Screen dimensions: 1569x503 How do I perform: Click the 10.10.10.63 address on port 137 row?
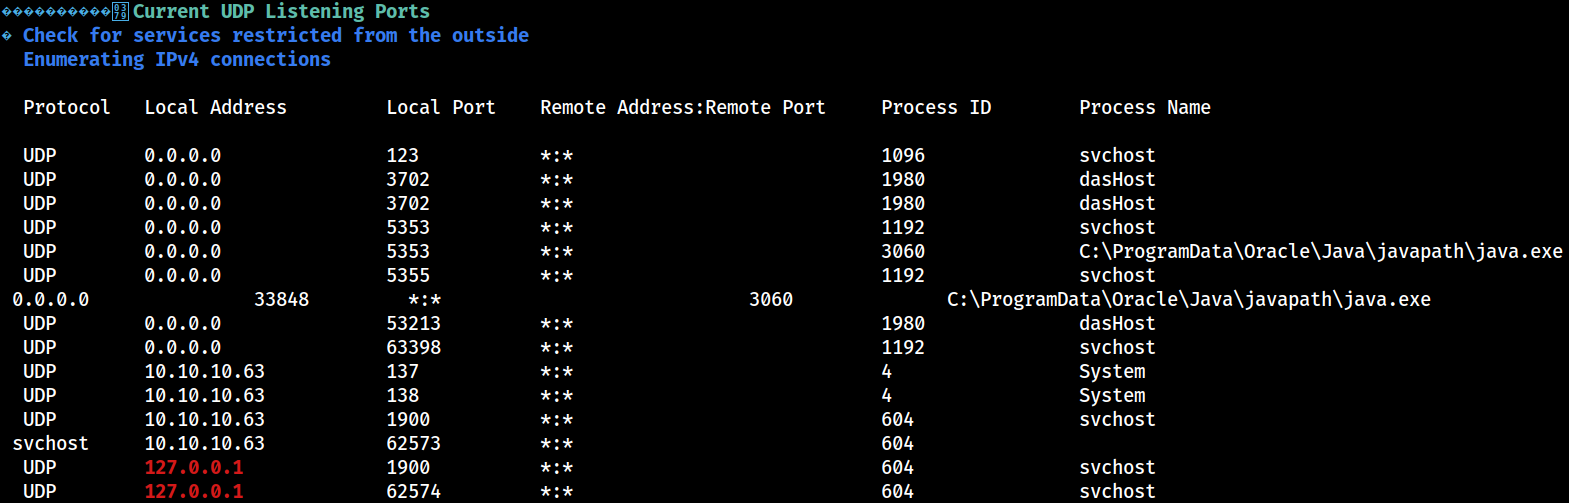click(205, 372)
